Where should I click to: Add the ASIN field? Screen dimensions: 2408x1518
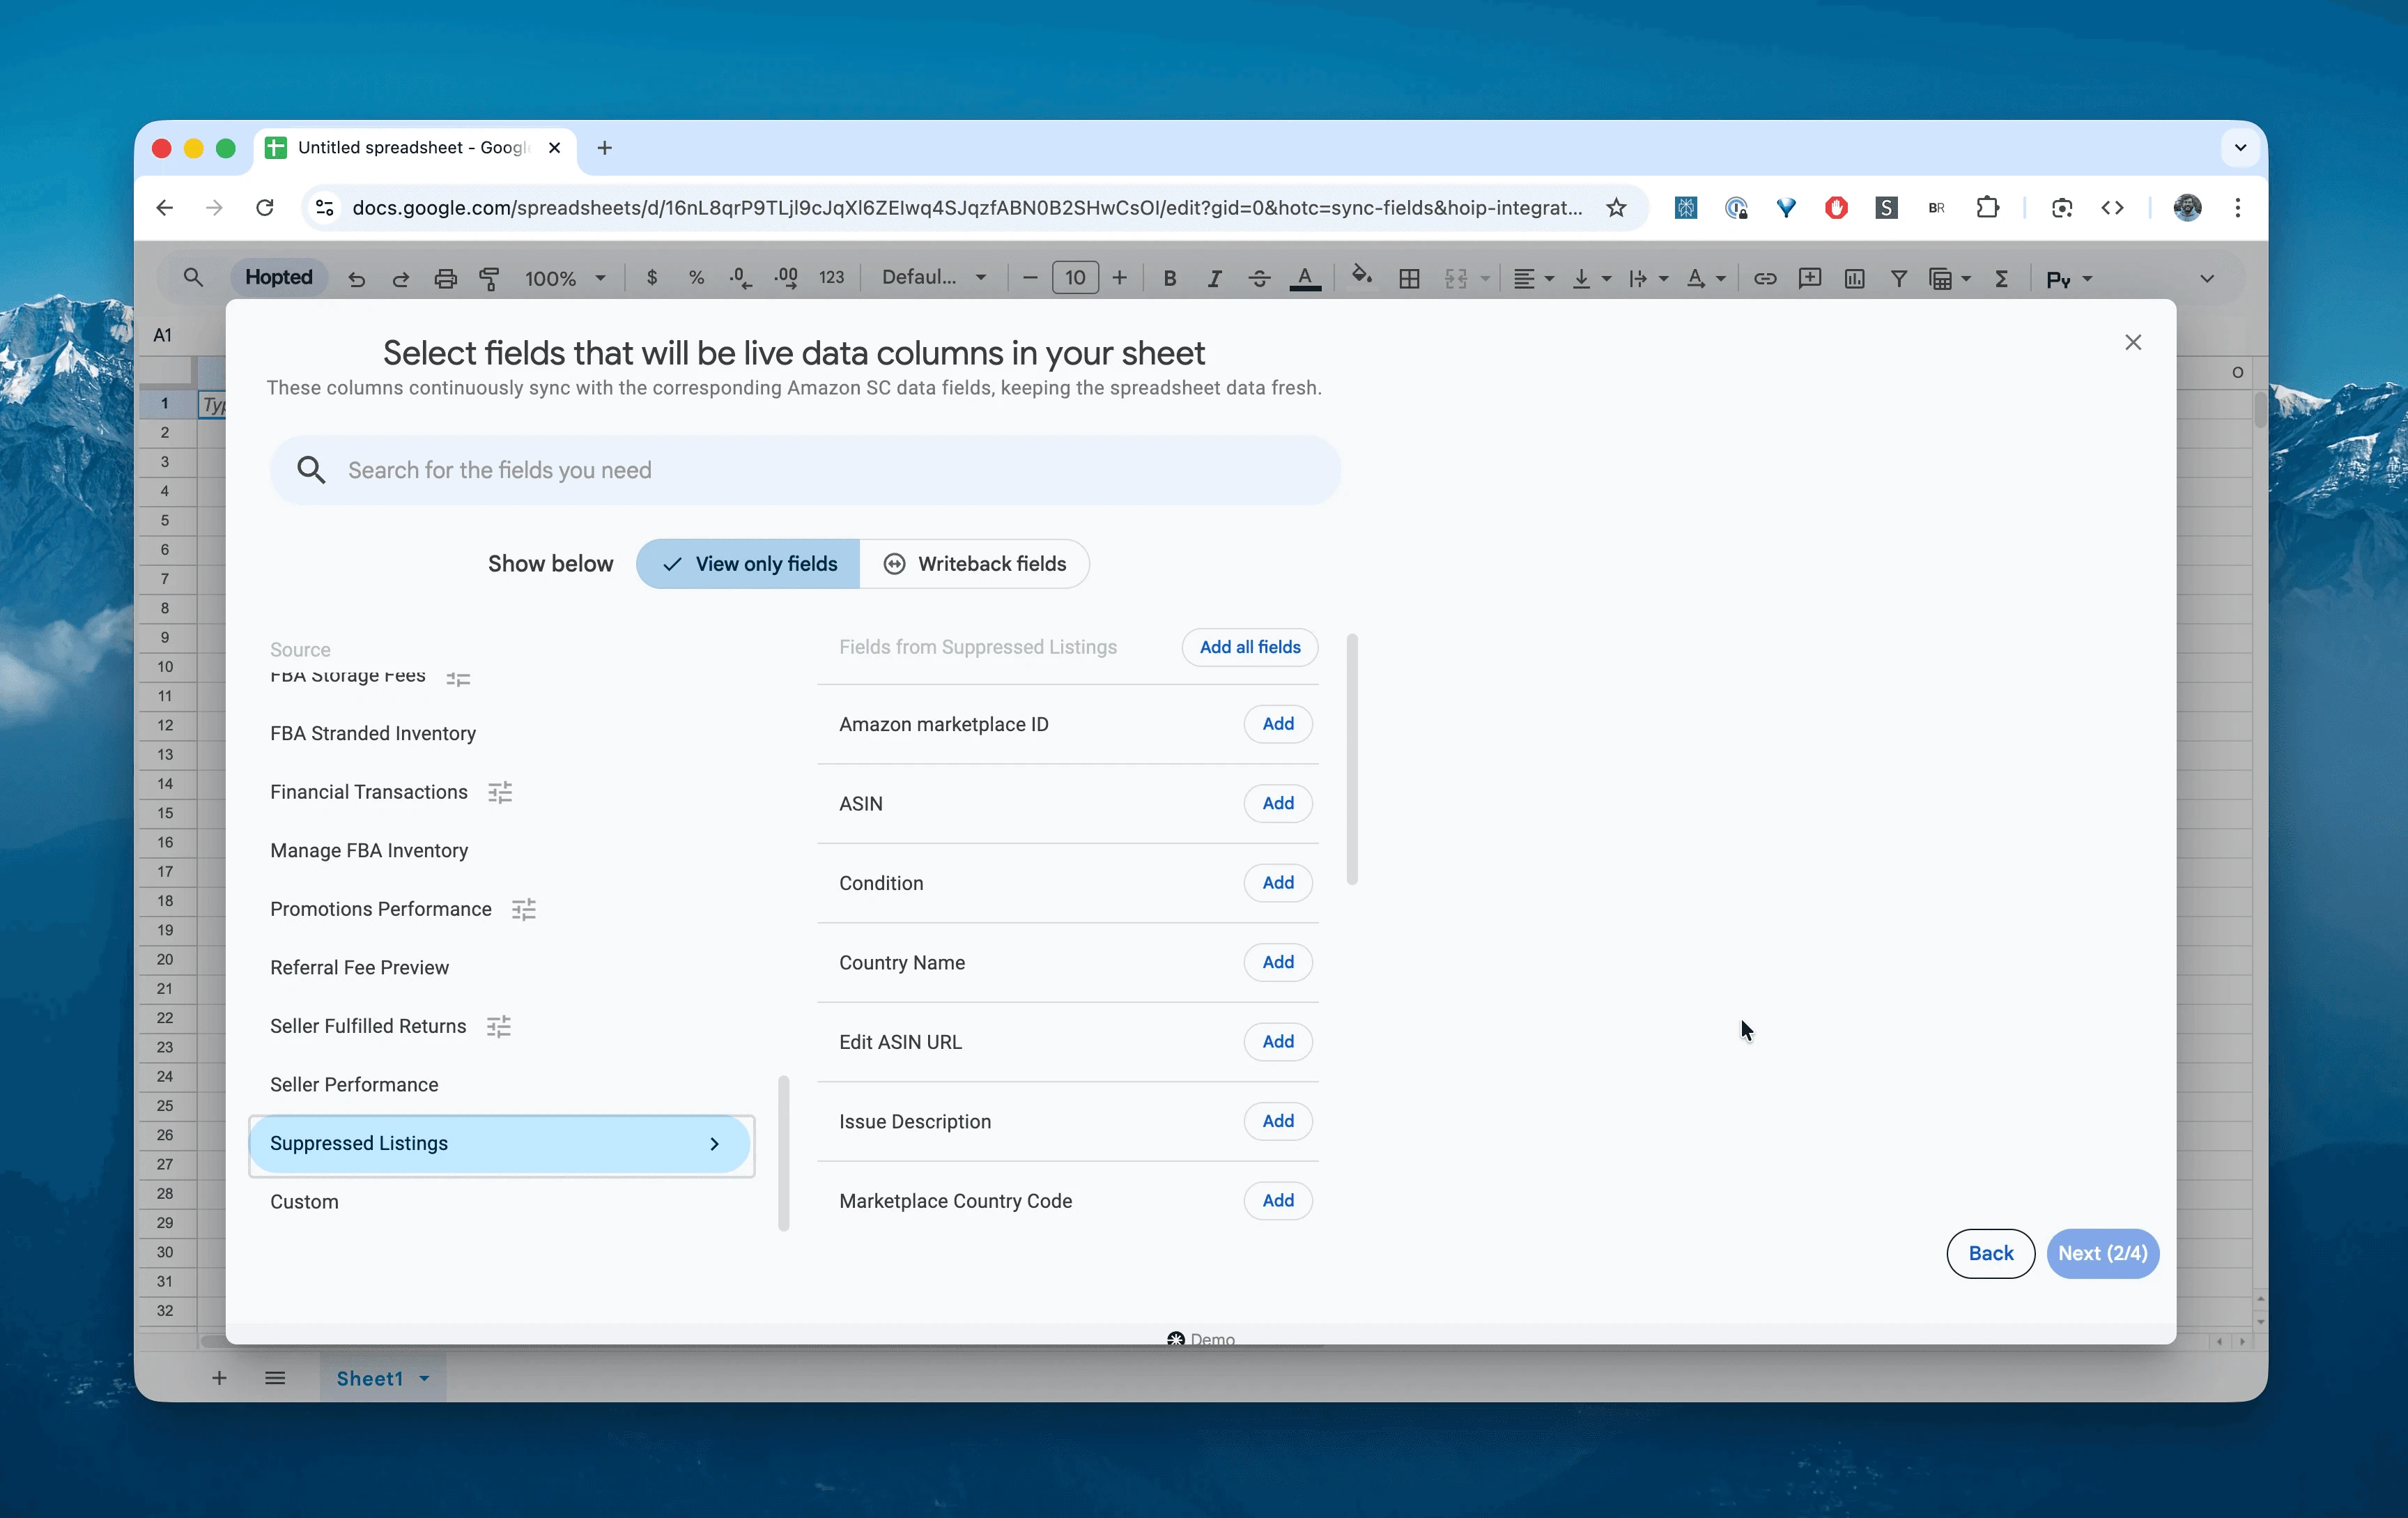pos(1278,803)
